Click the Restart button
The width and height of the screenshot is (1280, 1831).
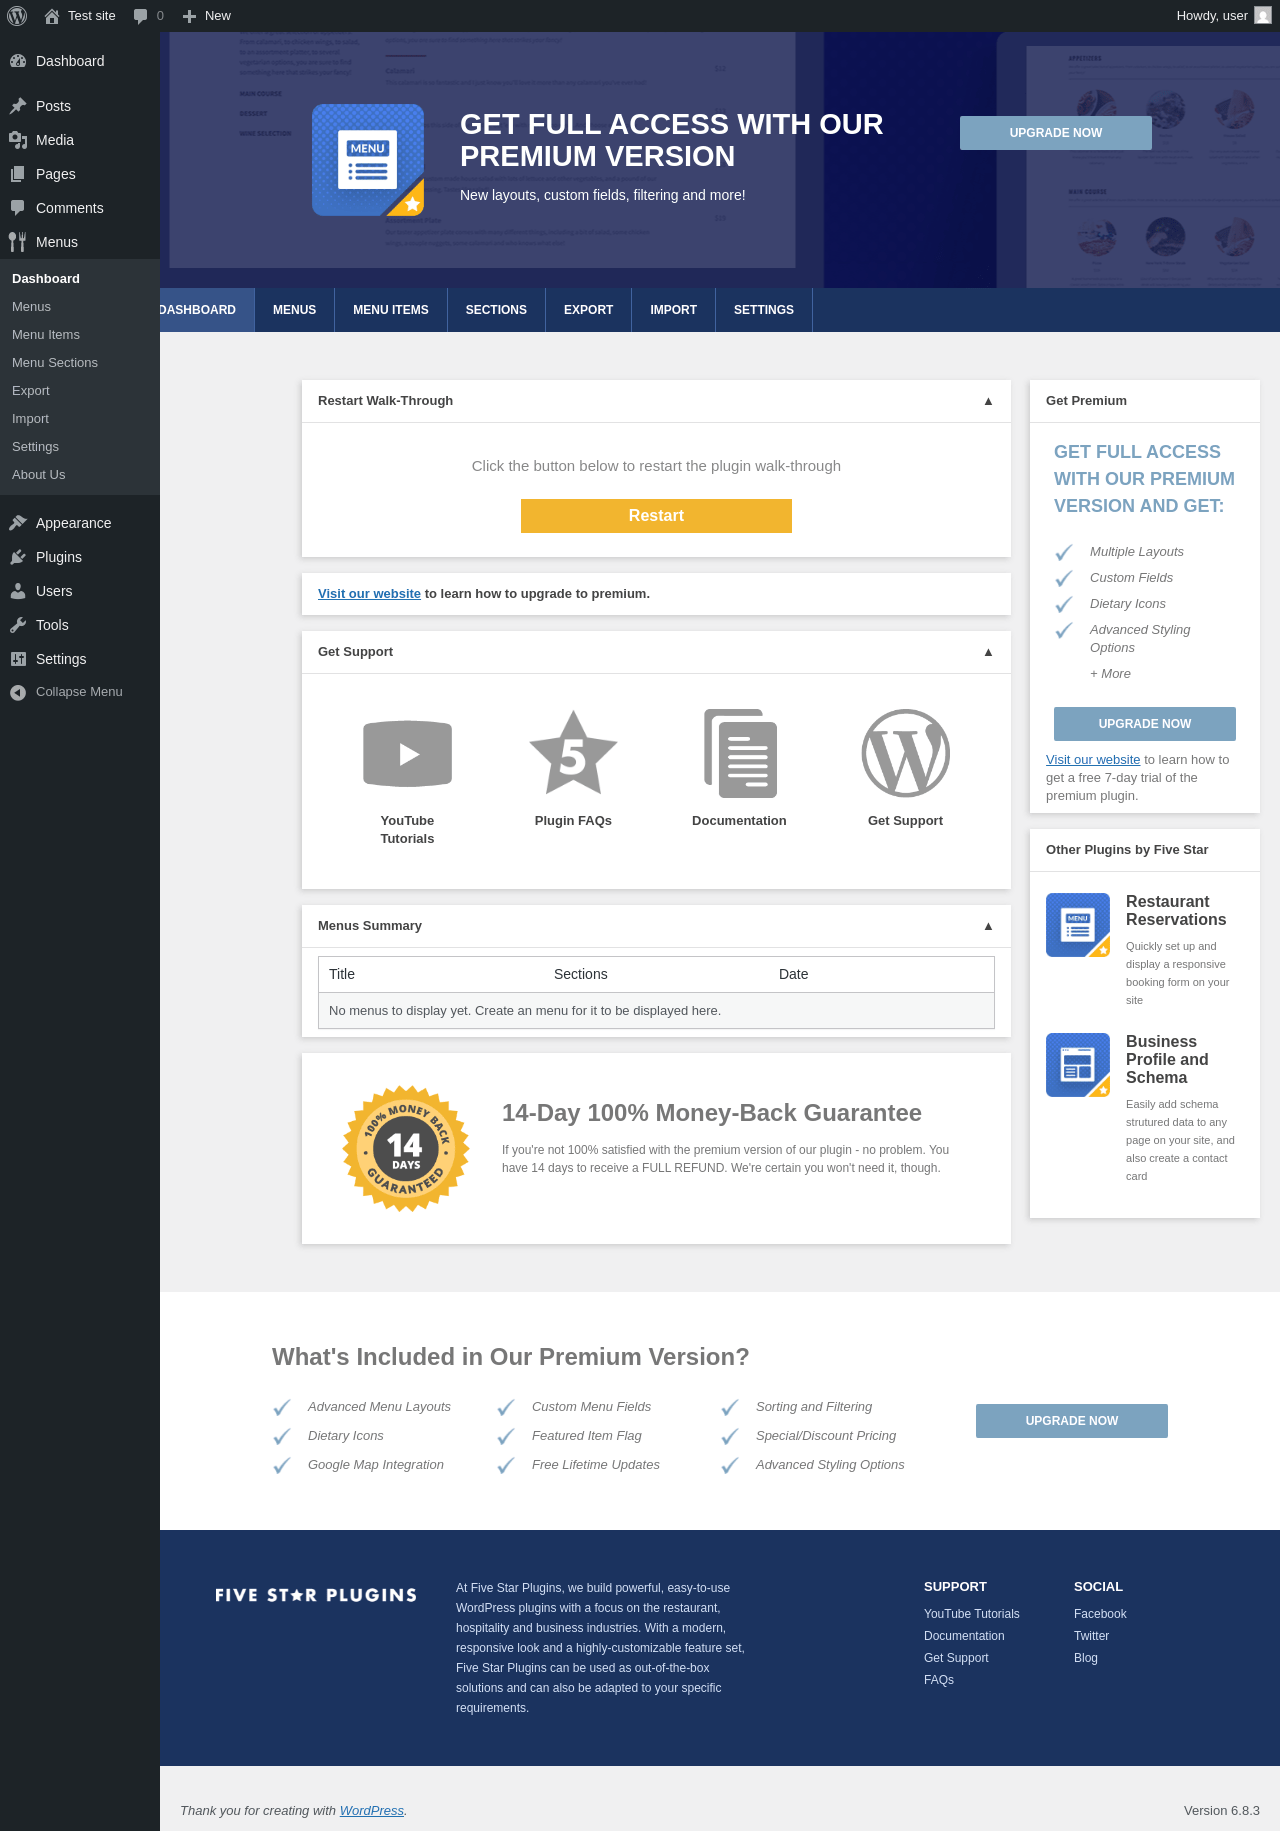pos(656,516)
